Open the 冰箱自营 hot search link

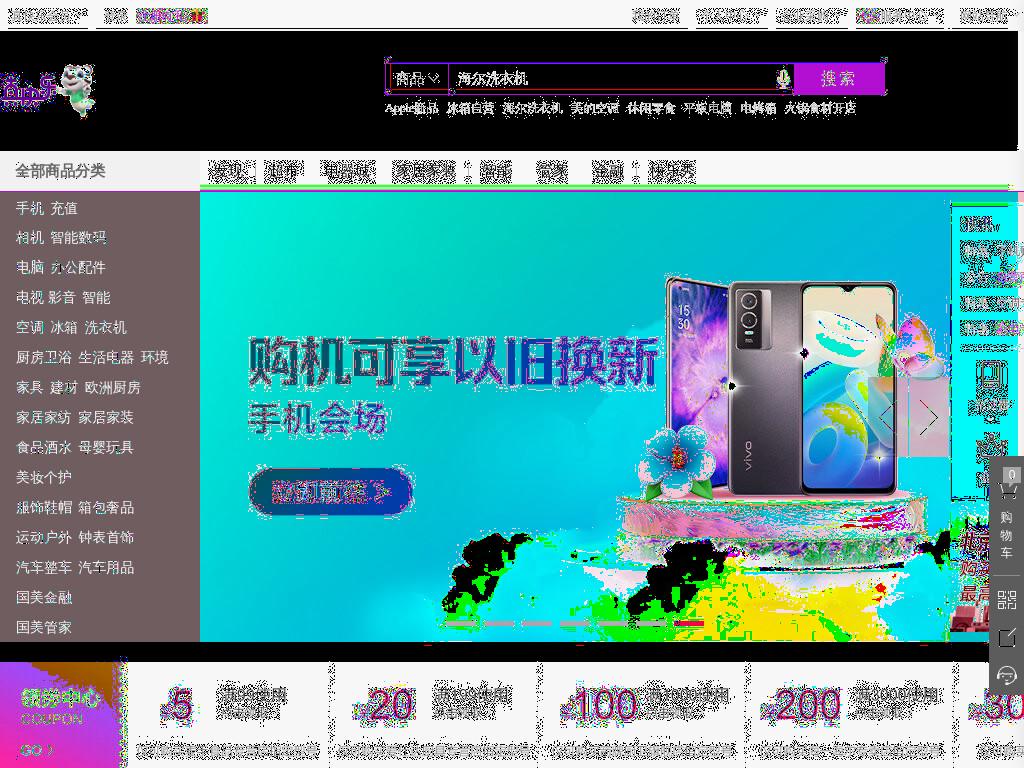pos(470,108)
